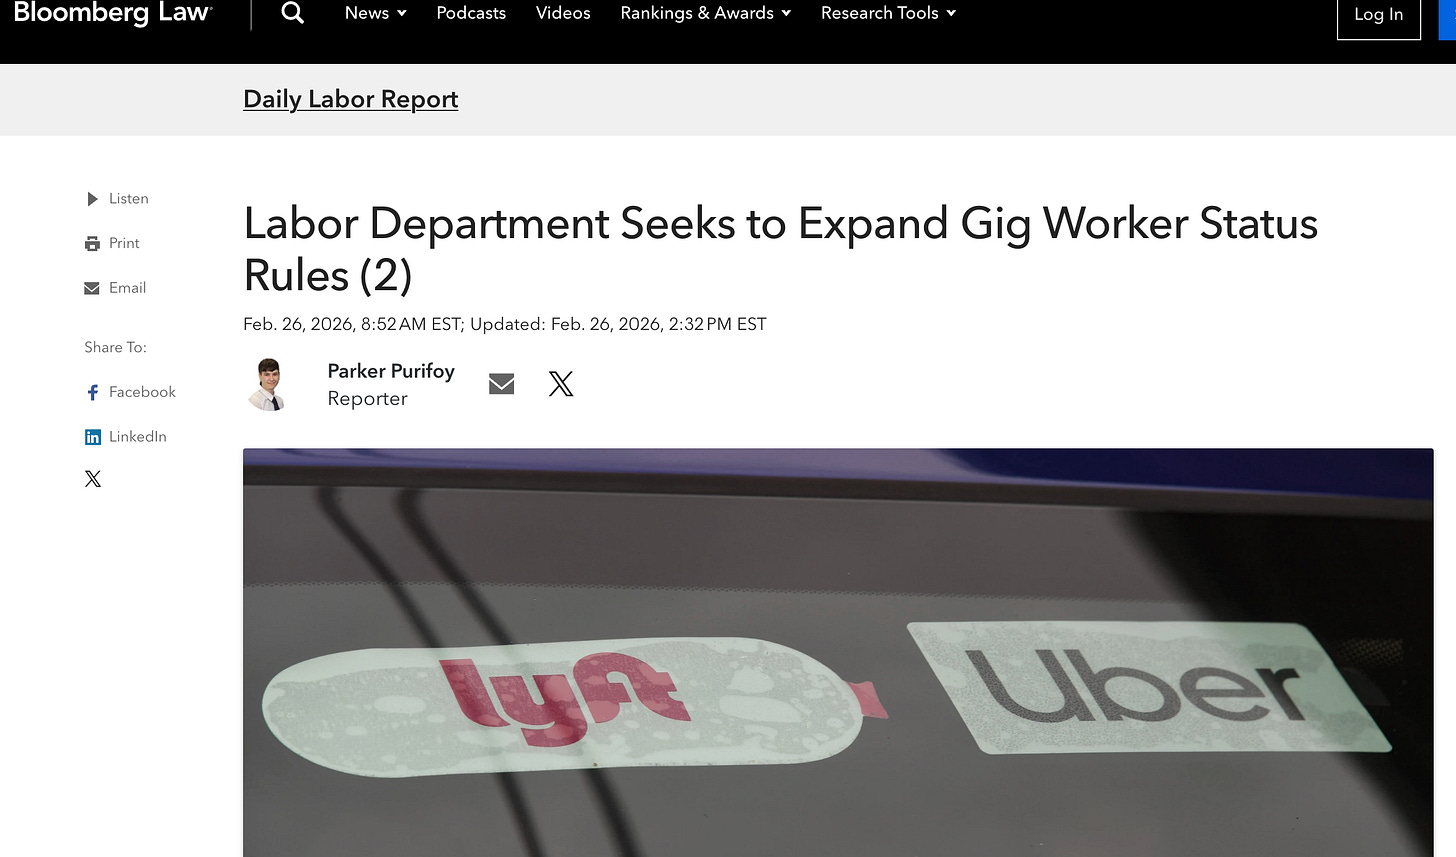1456x857 pixels.
Task: Click the publication date text
Action: pyautogui.click(x=505, y=324)
